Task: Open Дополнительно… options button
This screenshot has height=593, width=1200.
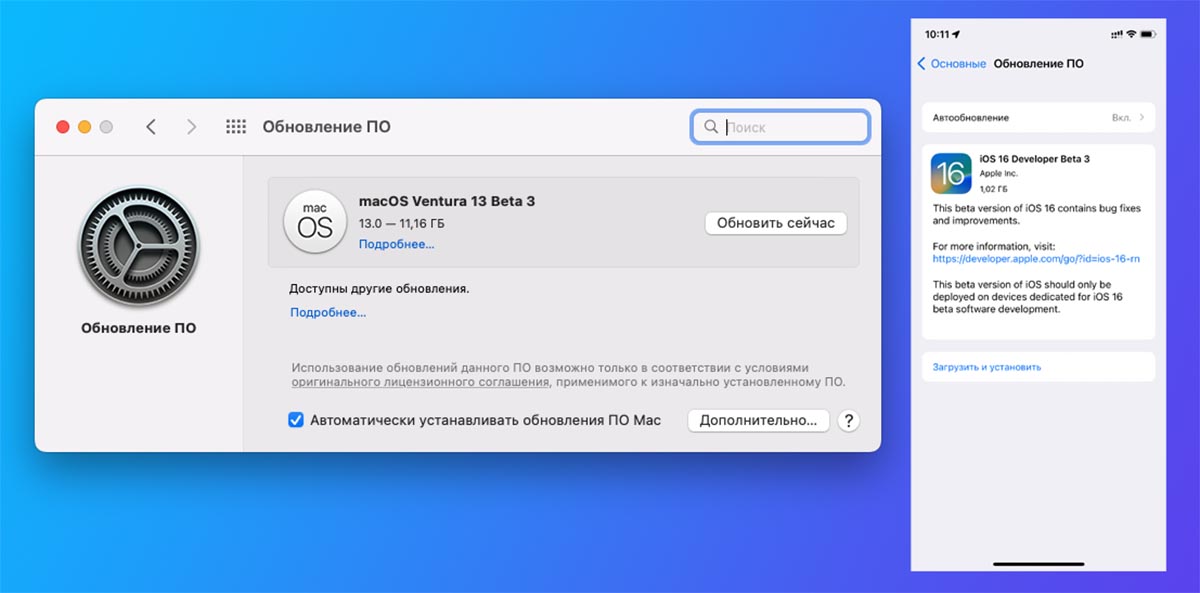Action: (x=759, y=421)
